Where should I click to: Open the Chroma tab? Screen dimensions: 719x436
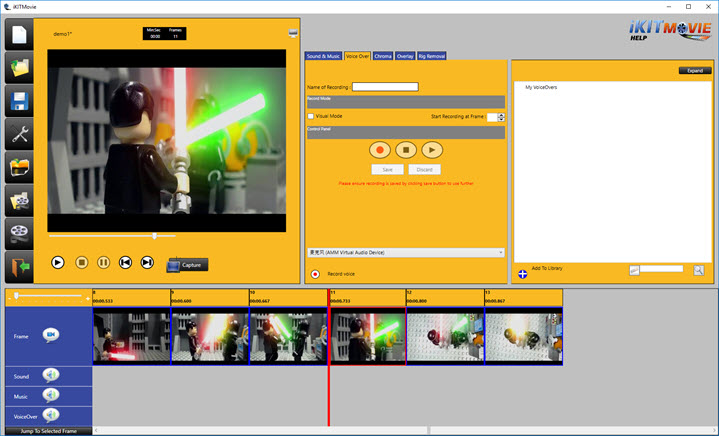383,56
